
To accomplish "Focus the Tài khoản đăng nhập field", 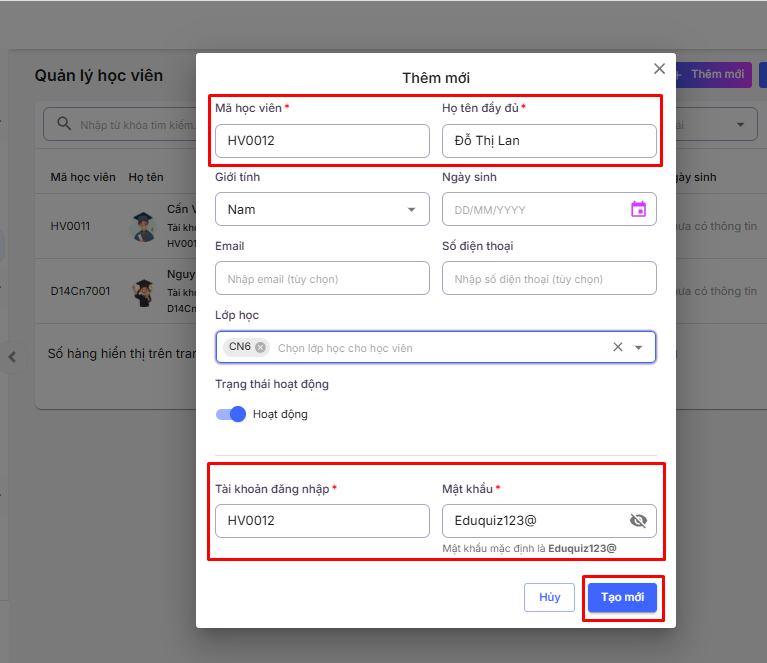I will coord(322,521).
